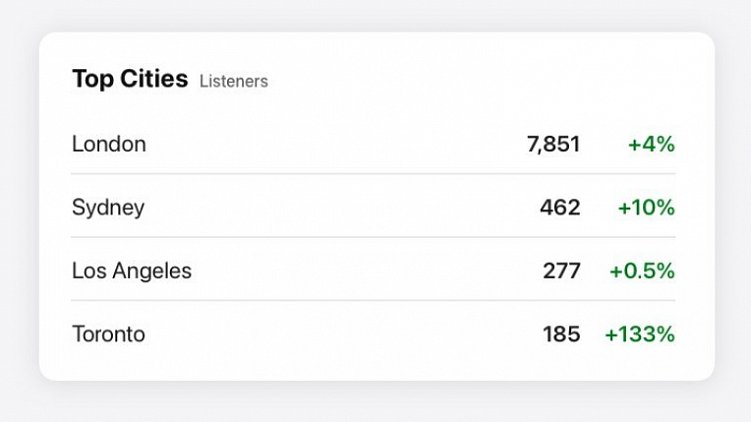Click the divider line between London and Sydney

(373, 174)
